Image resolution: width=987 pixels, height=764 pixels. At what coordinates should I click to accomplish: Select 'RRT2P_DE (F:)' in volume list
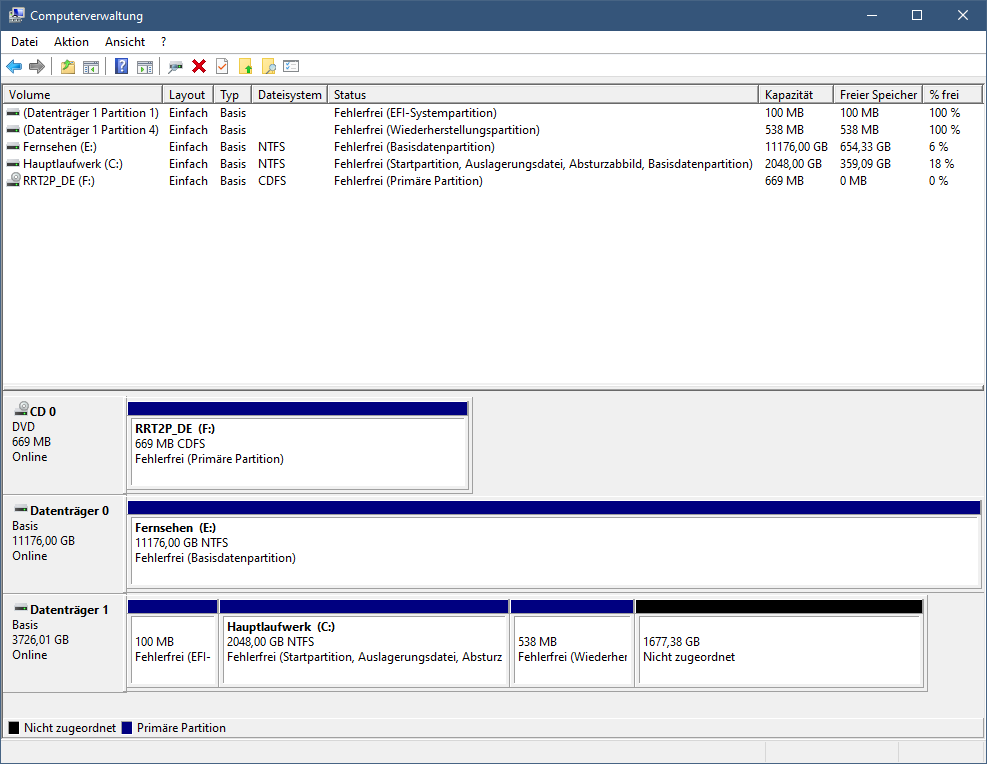pyautogui.click(x=59, y=181)
